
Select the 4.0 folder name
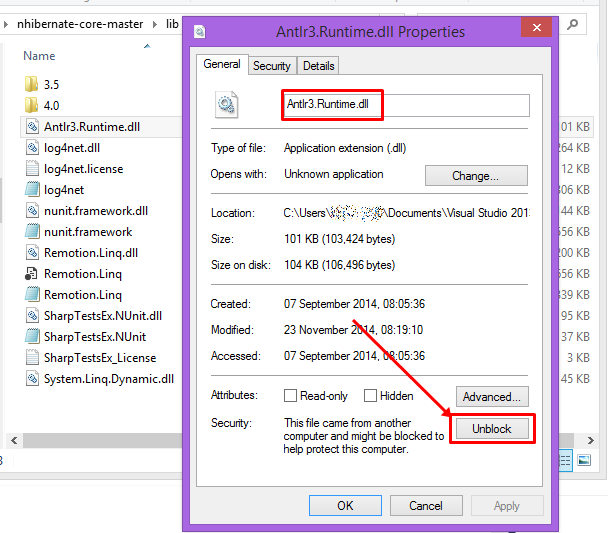coord(52,105)
